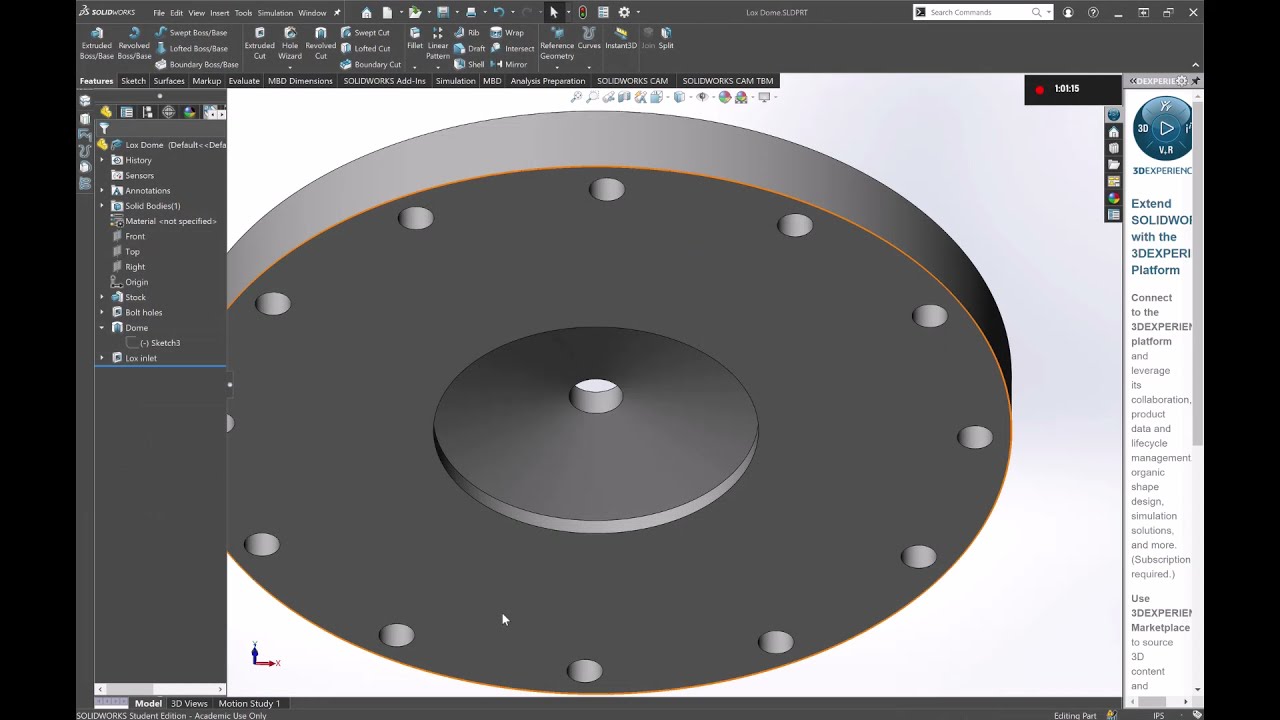Select the Rib feature tool
The width and height of the screenshot is (1280, 720).
(467, 32)
